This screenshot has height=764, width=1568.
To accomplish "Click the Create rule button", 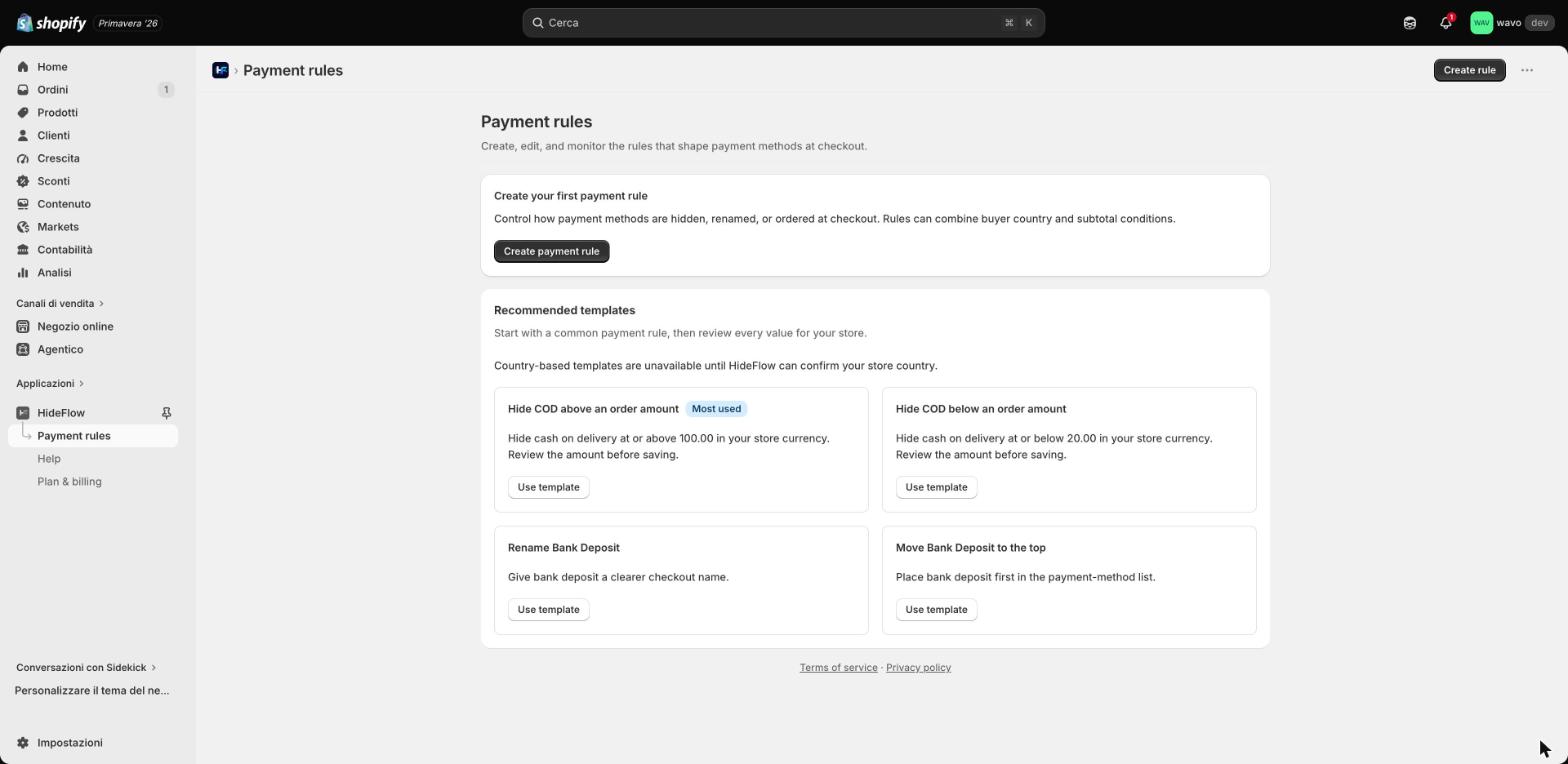I will (1469, 70).
